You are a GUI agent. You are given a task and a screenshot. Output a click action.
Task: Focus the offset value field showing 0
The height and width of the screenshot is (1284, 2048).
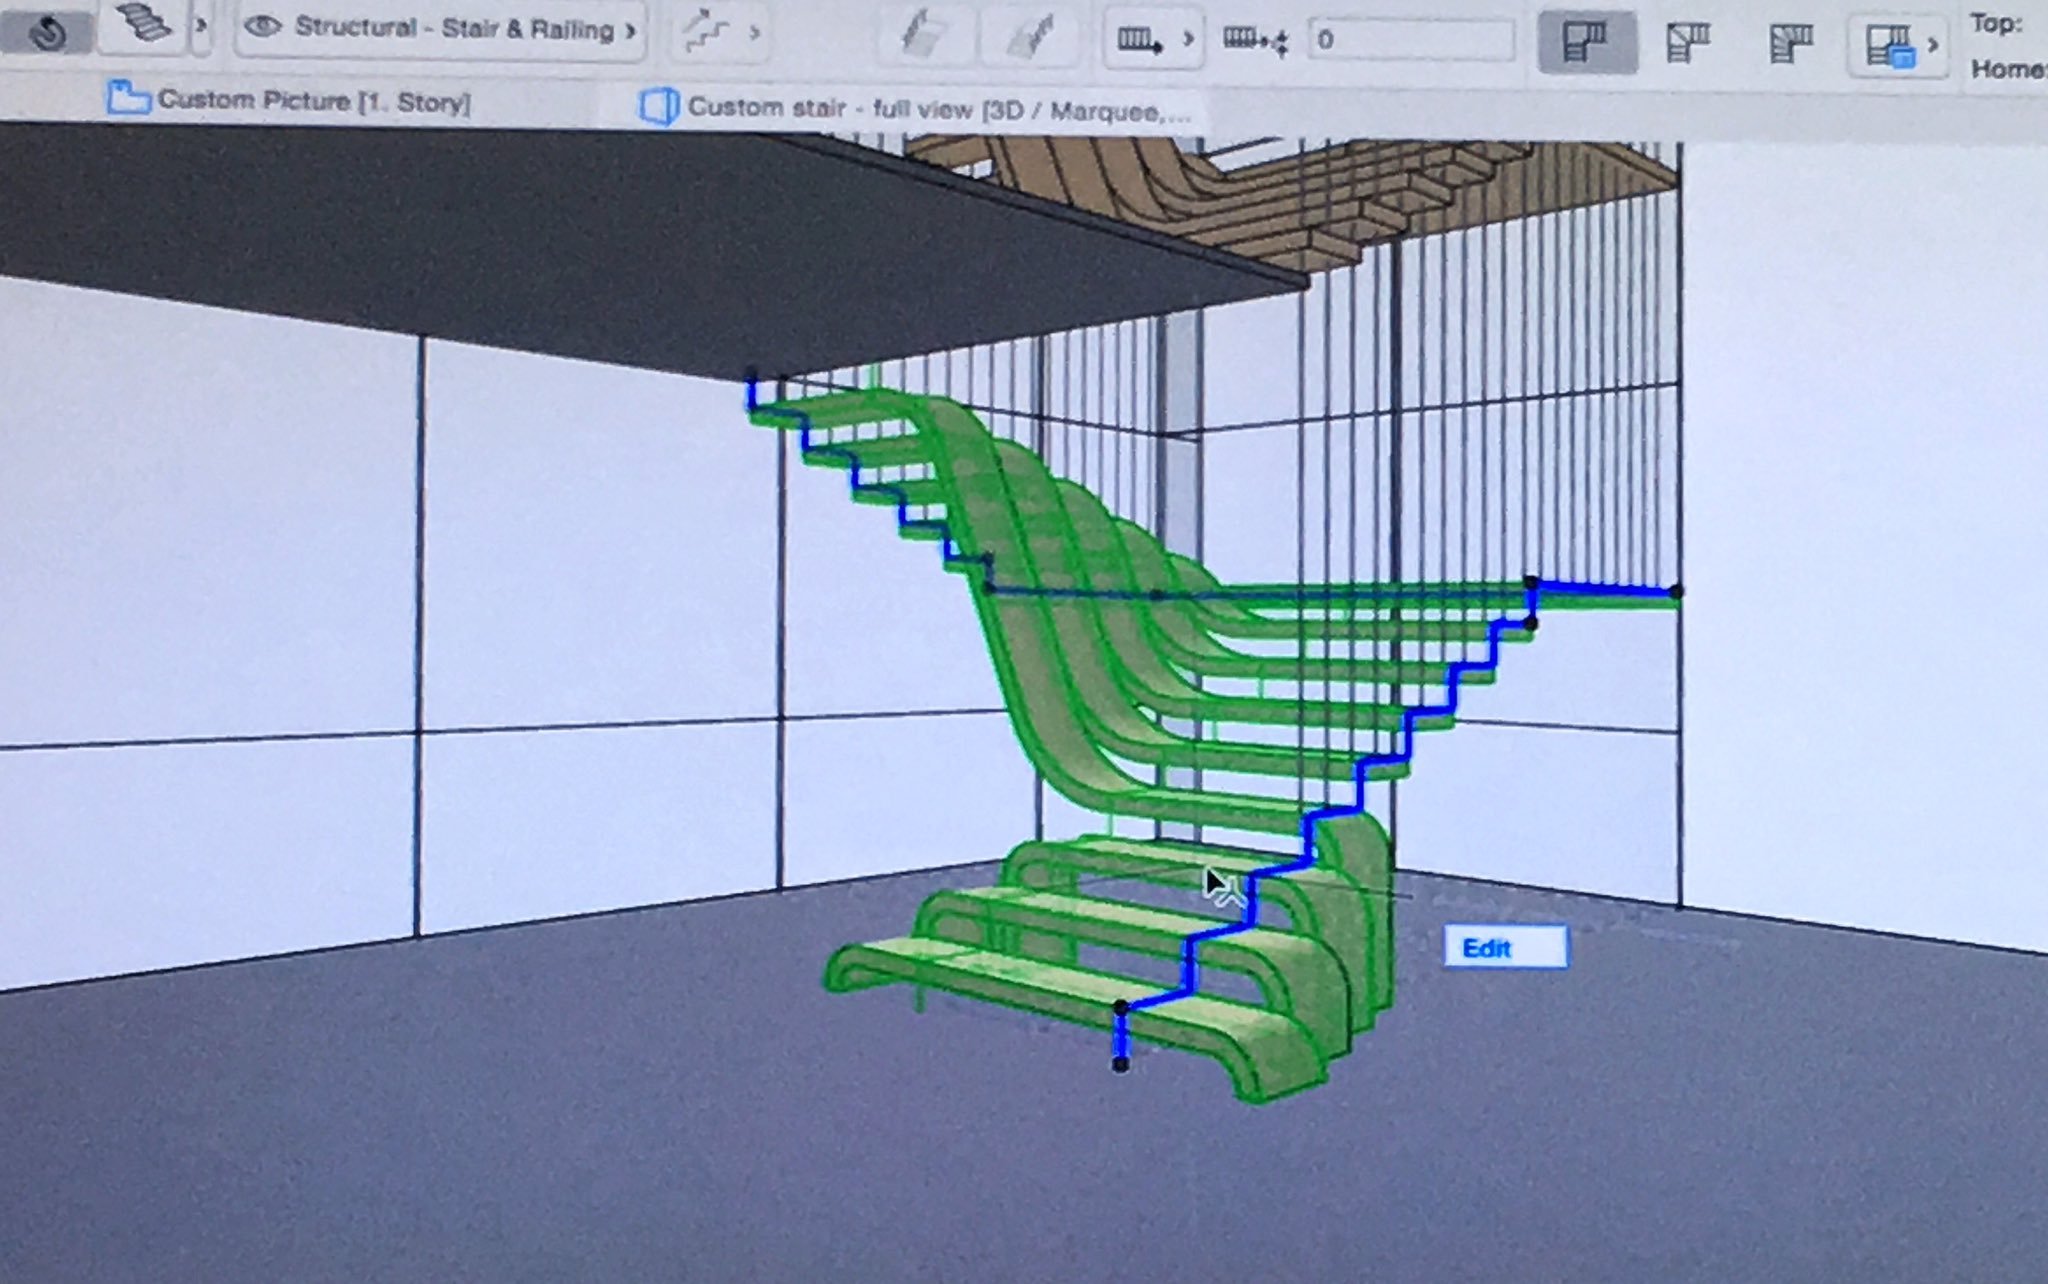point(1410,40)
